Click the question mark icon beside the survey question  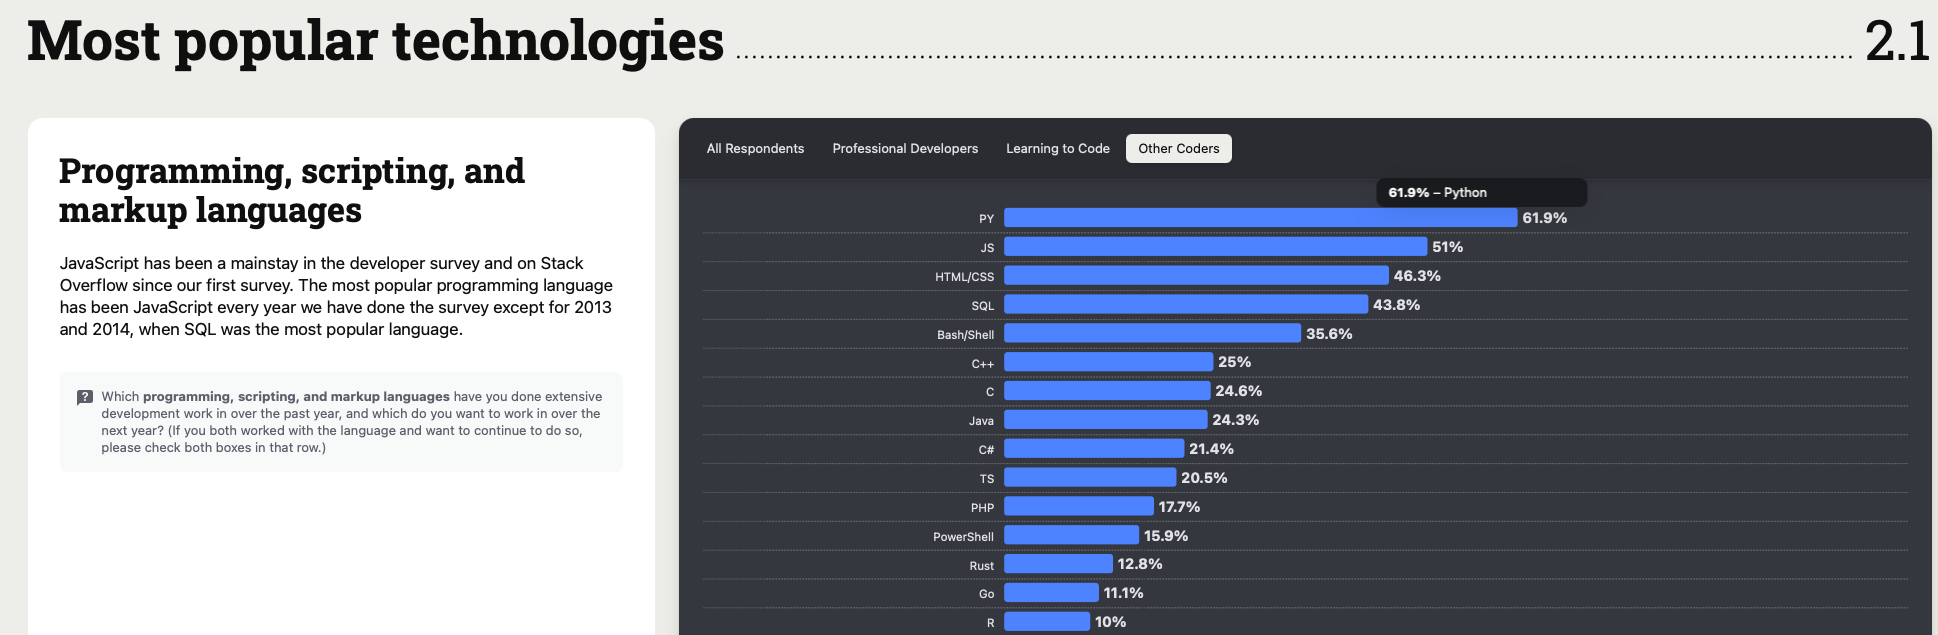[x=85, y=397]
